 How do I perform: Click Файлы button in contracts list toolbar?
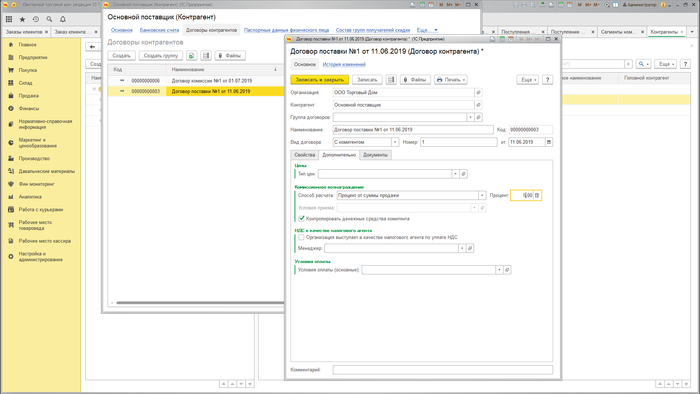(x=230, y=56)
